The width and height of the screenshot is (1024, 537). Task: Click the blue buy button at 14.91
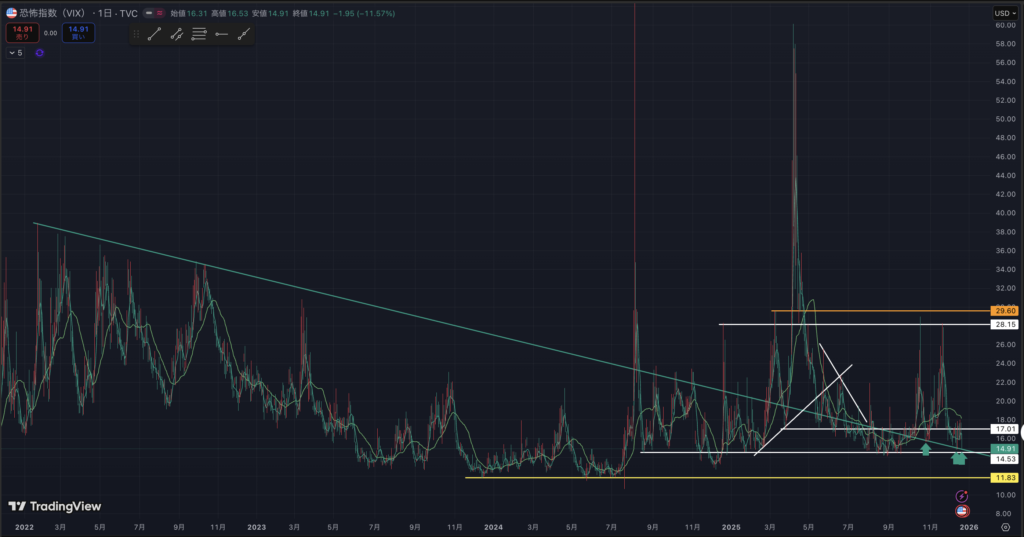[x=78, y=32]
